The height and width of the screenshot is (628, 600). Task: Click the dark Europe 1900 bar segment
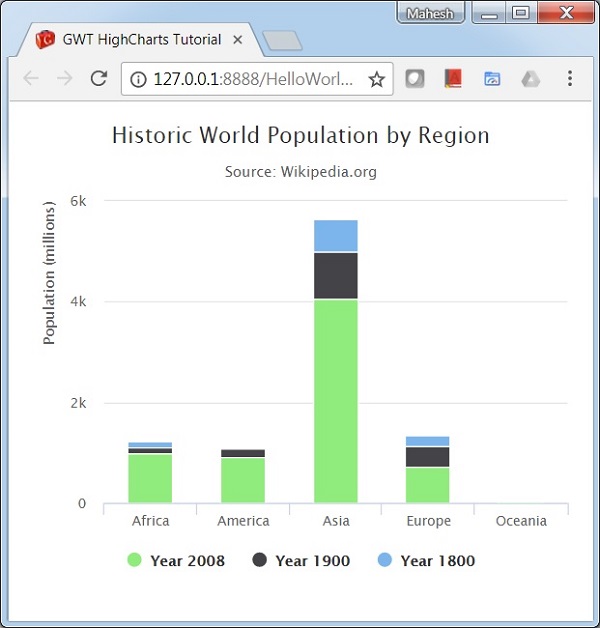click(429, 457)
